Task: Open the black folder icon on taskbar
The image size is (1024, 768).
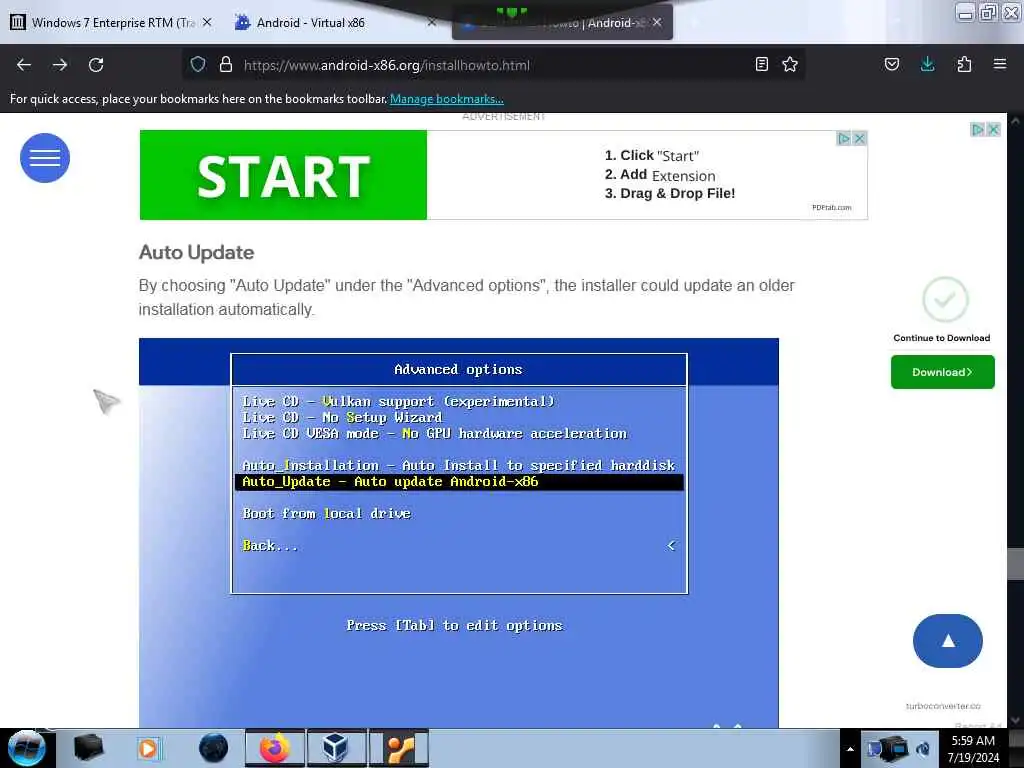Action: pos(88,748)
